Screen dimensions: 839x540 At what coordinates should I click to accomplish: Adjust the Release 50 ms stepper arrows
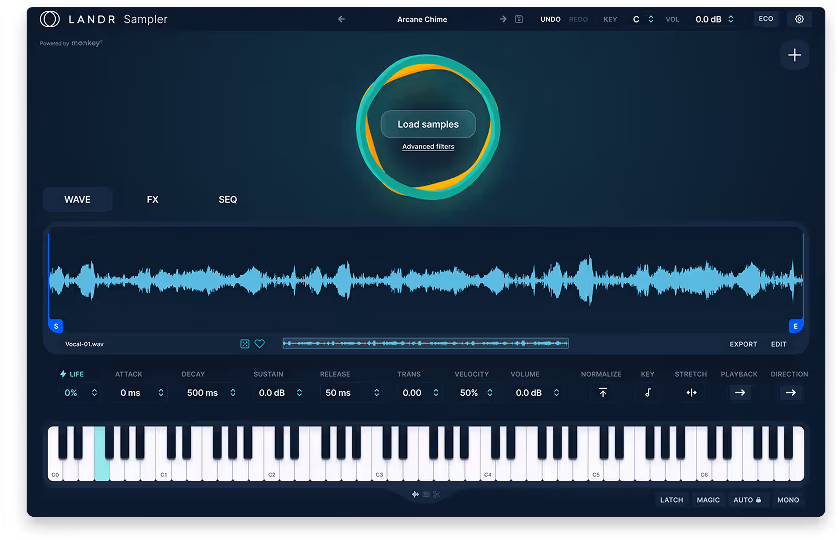point(377,393)
